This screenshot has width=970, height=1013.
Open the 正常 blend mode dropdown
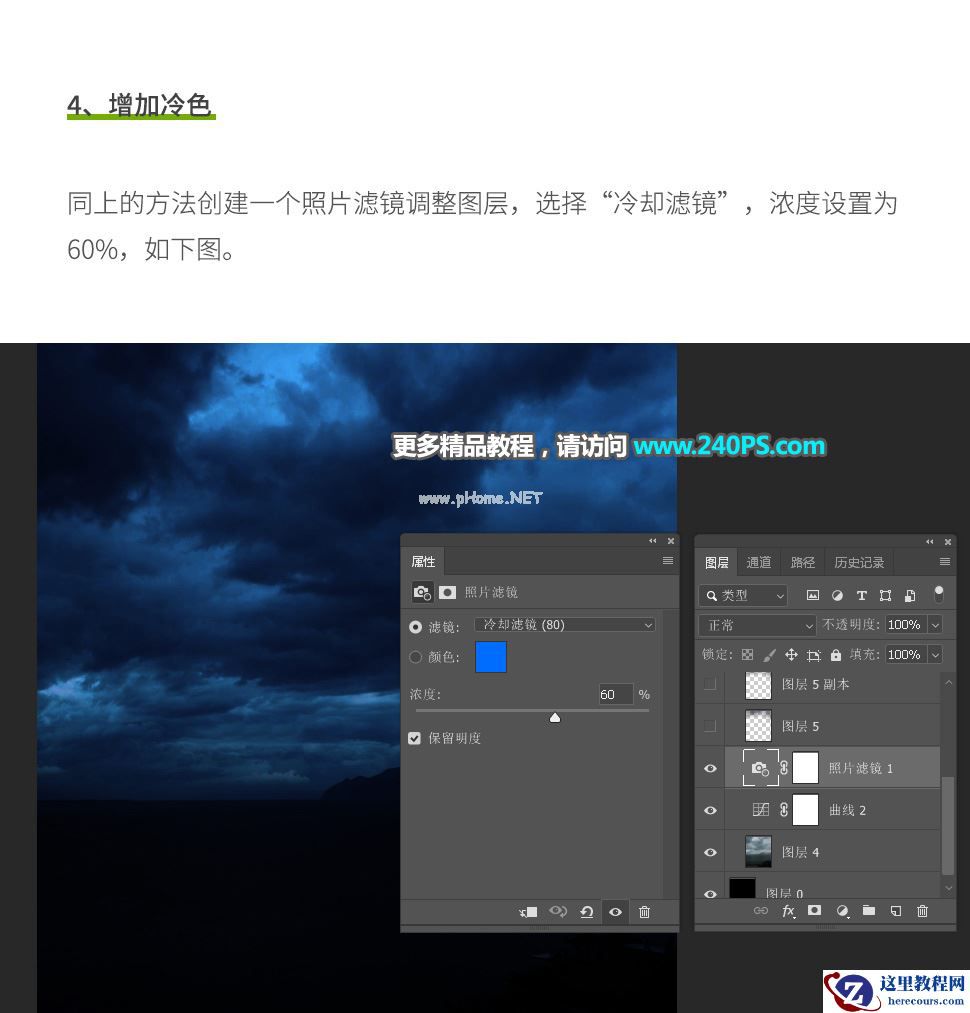coord(756,624)
